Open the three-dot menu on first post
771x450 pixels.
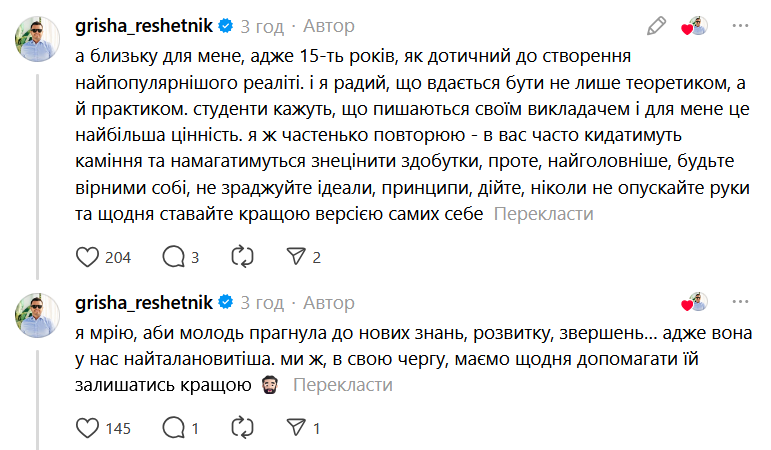tap(741, 26)
